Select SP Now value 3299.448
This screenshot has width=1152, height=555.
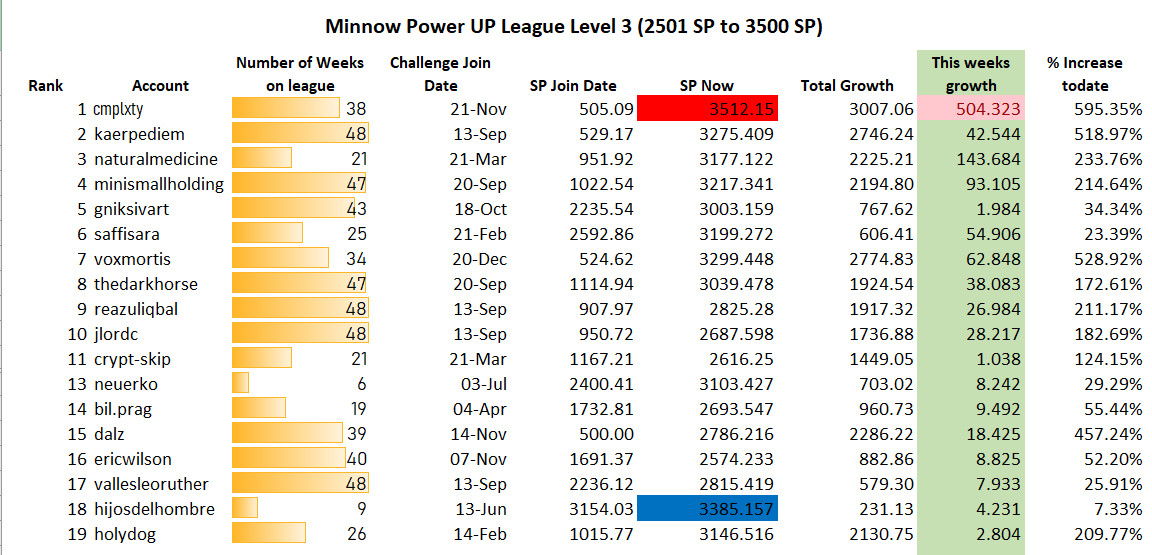[737, 259]
